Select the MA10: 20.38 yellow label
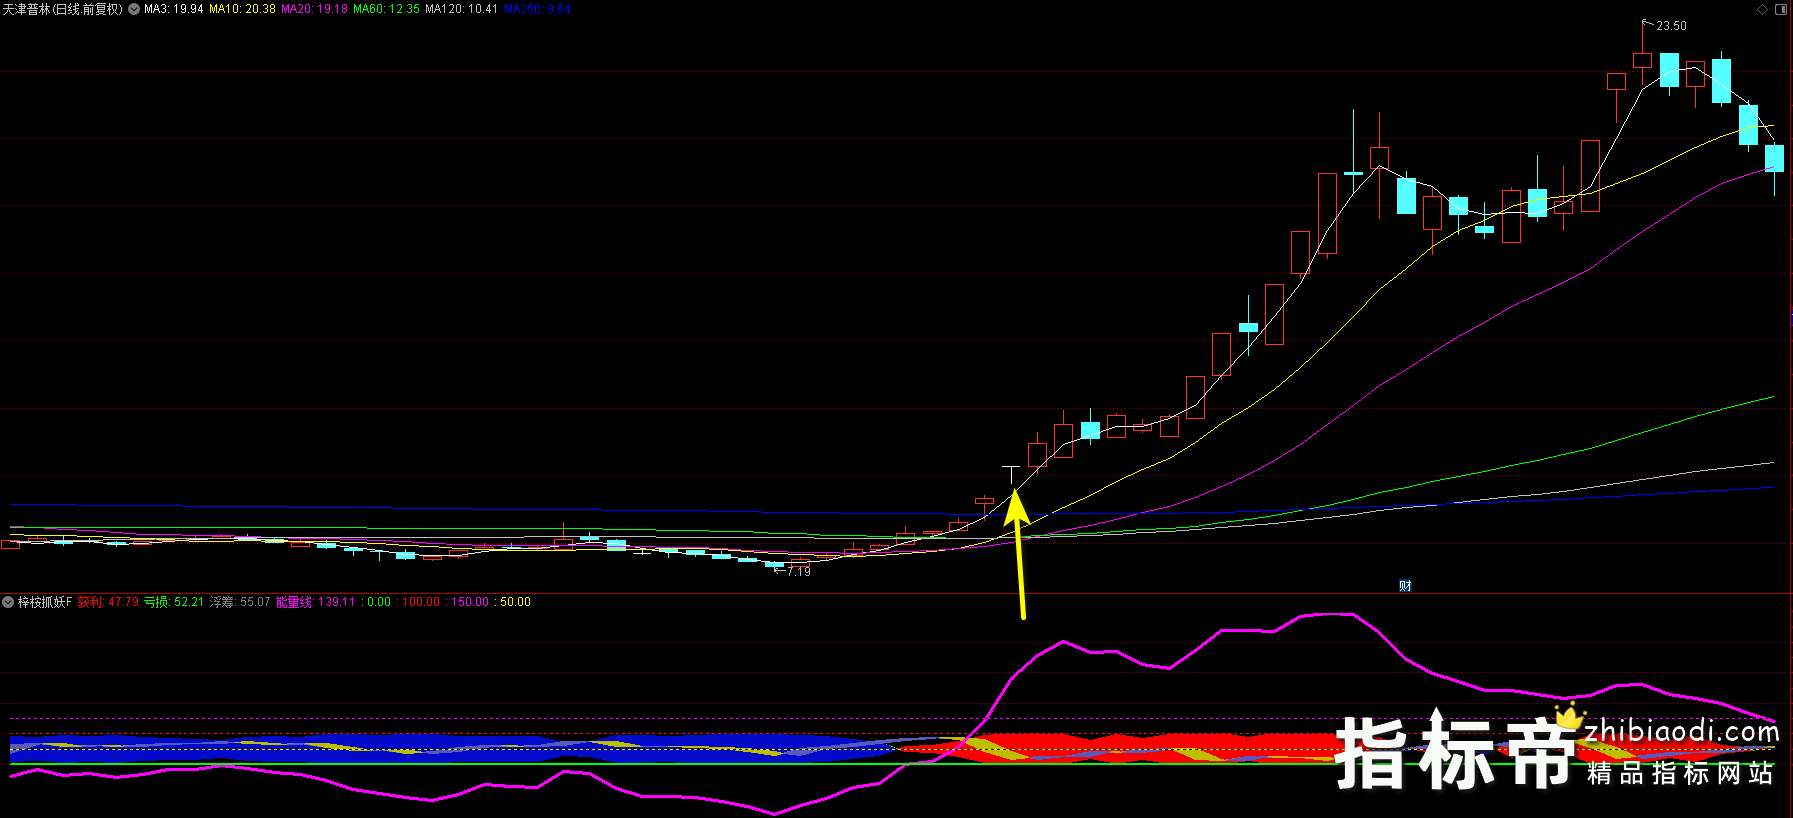This screenshot has height=818, width=1793. click(x=242, y=9)
